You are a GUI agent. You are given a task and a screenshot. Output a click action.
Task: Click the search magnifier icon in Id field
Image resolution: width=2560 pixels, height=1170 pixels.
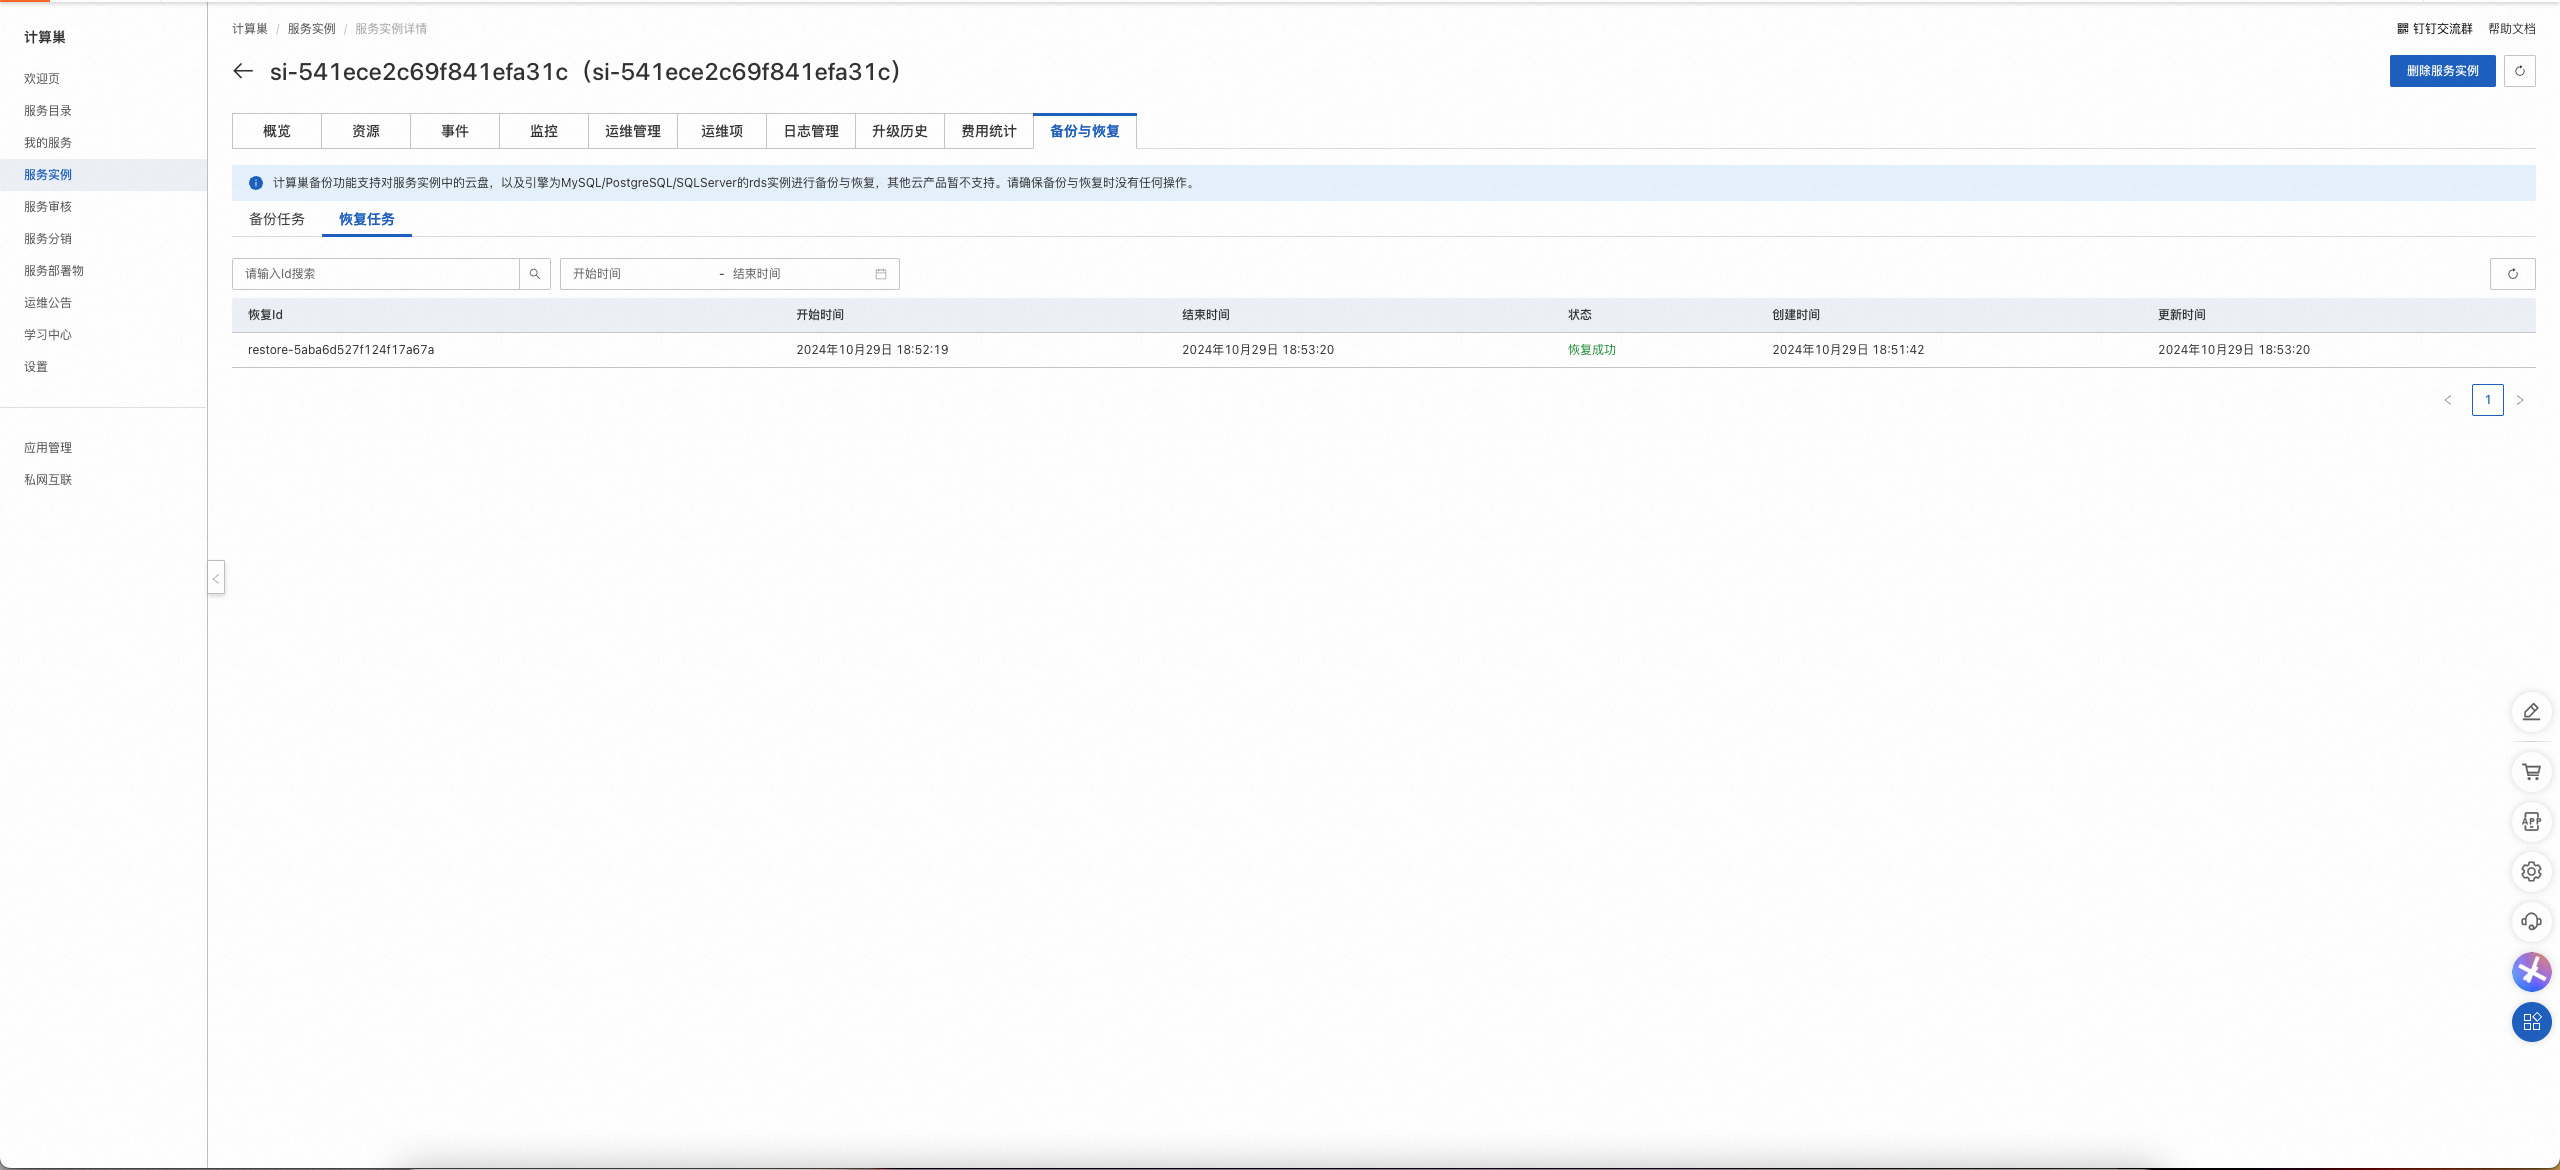[535, 274]
